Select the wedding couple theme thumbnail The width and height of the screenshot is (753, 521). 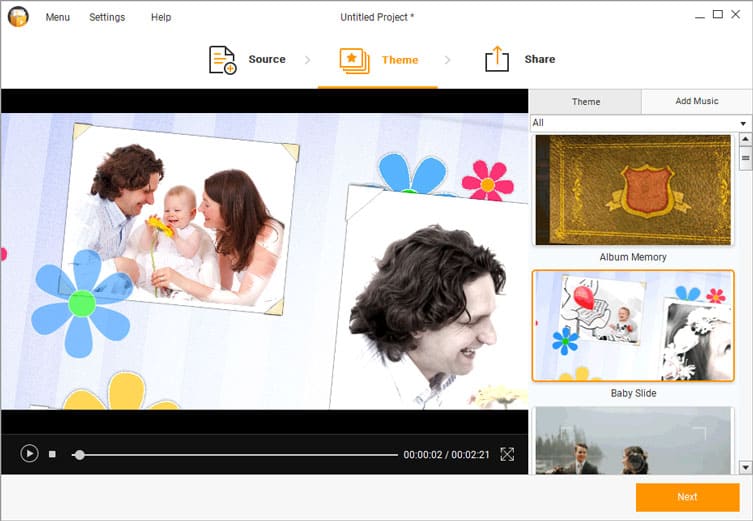(x=633, y=440)
